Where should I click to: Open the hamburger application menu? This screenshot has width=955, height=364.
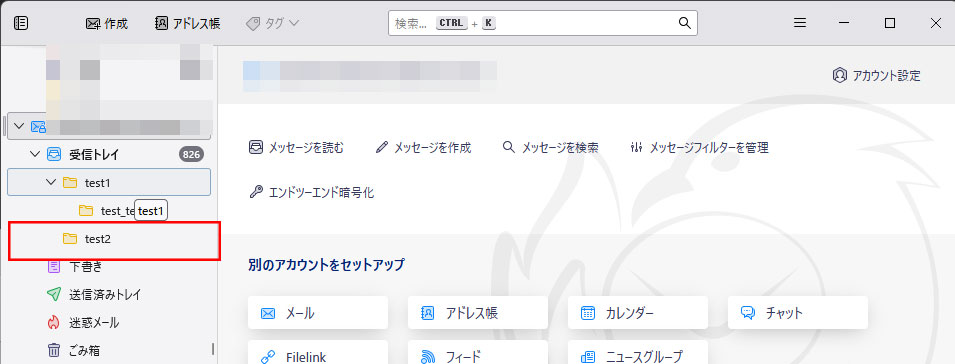800,24
